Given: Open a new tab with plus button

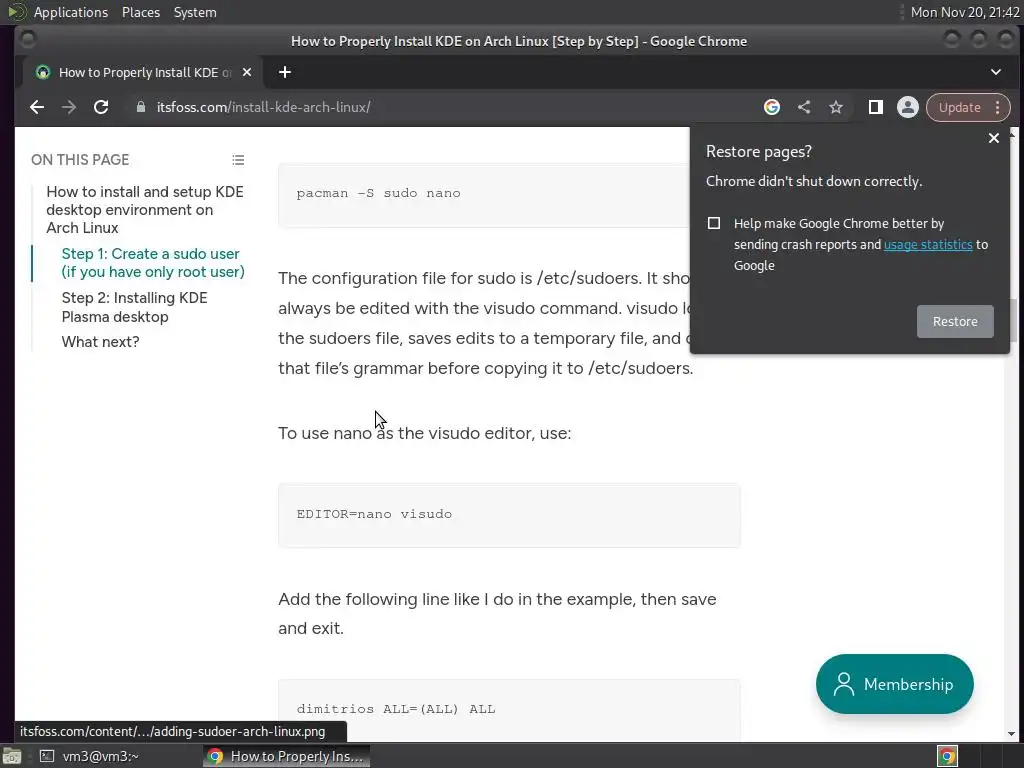Looking at the screenshot, I should 285,72.
